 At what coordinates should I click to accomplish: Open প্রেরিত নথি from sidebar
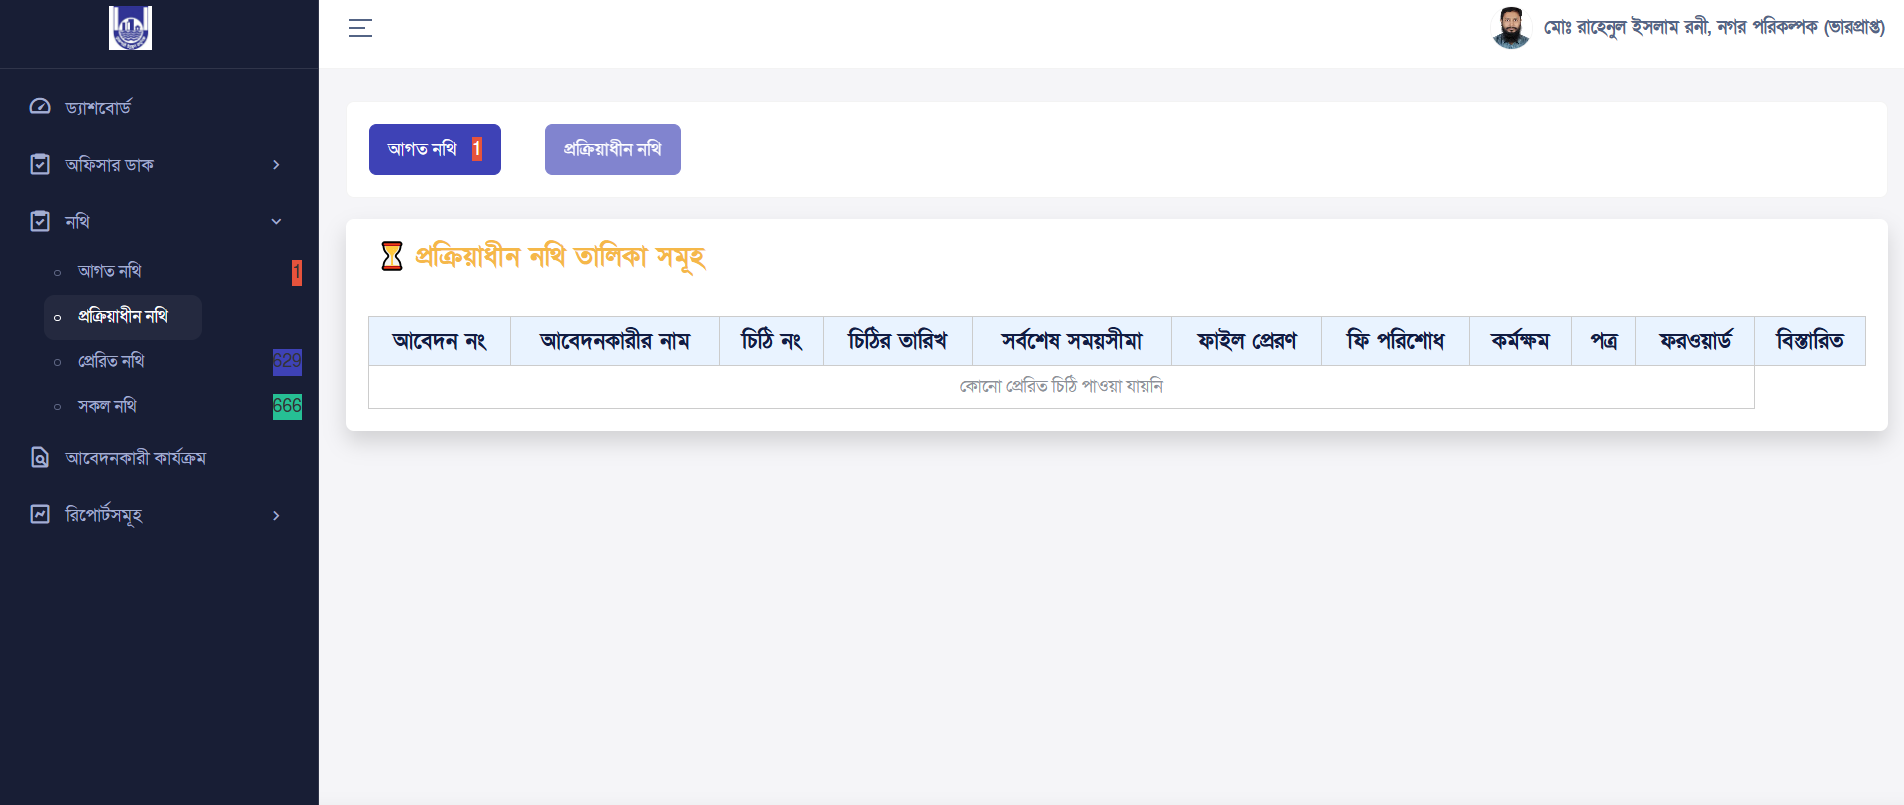[111, 361]
